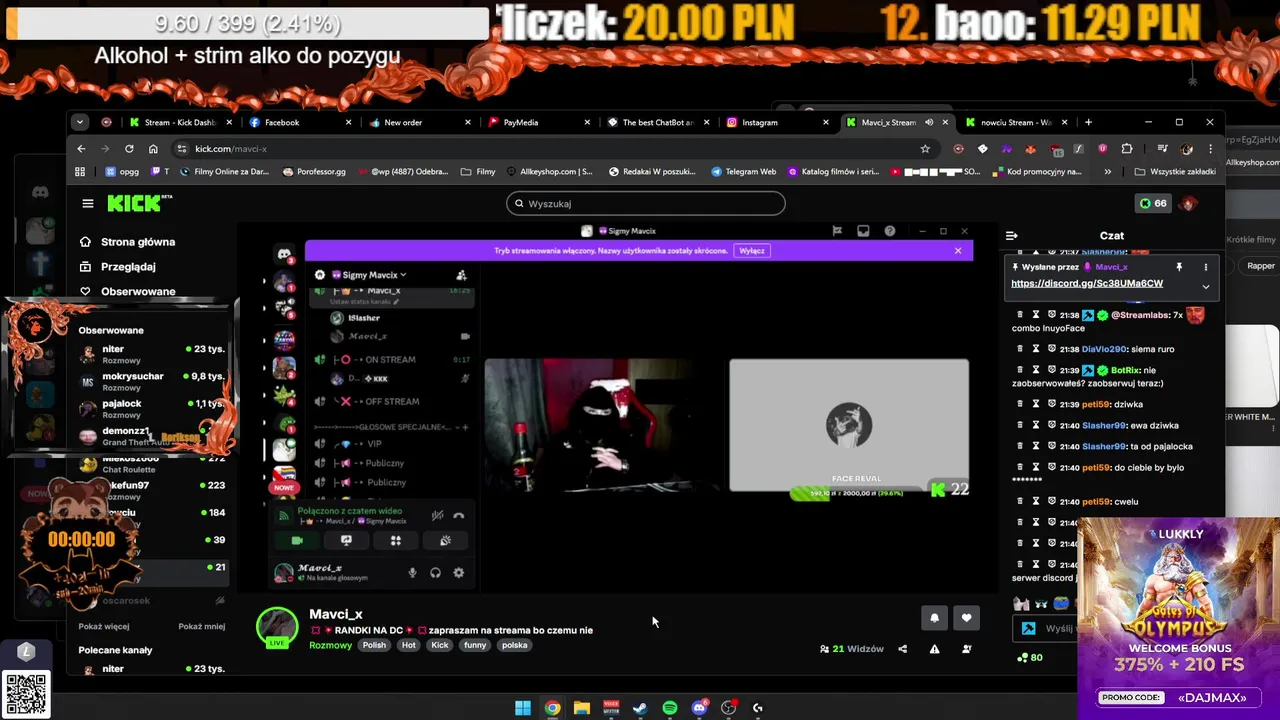The height and width of the screenshot is (720, 1280).
Task: Collapse GŁOSOWE SPECJALNE category
Action: coord(384,427)
